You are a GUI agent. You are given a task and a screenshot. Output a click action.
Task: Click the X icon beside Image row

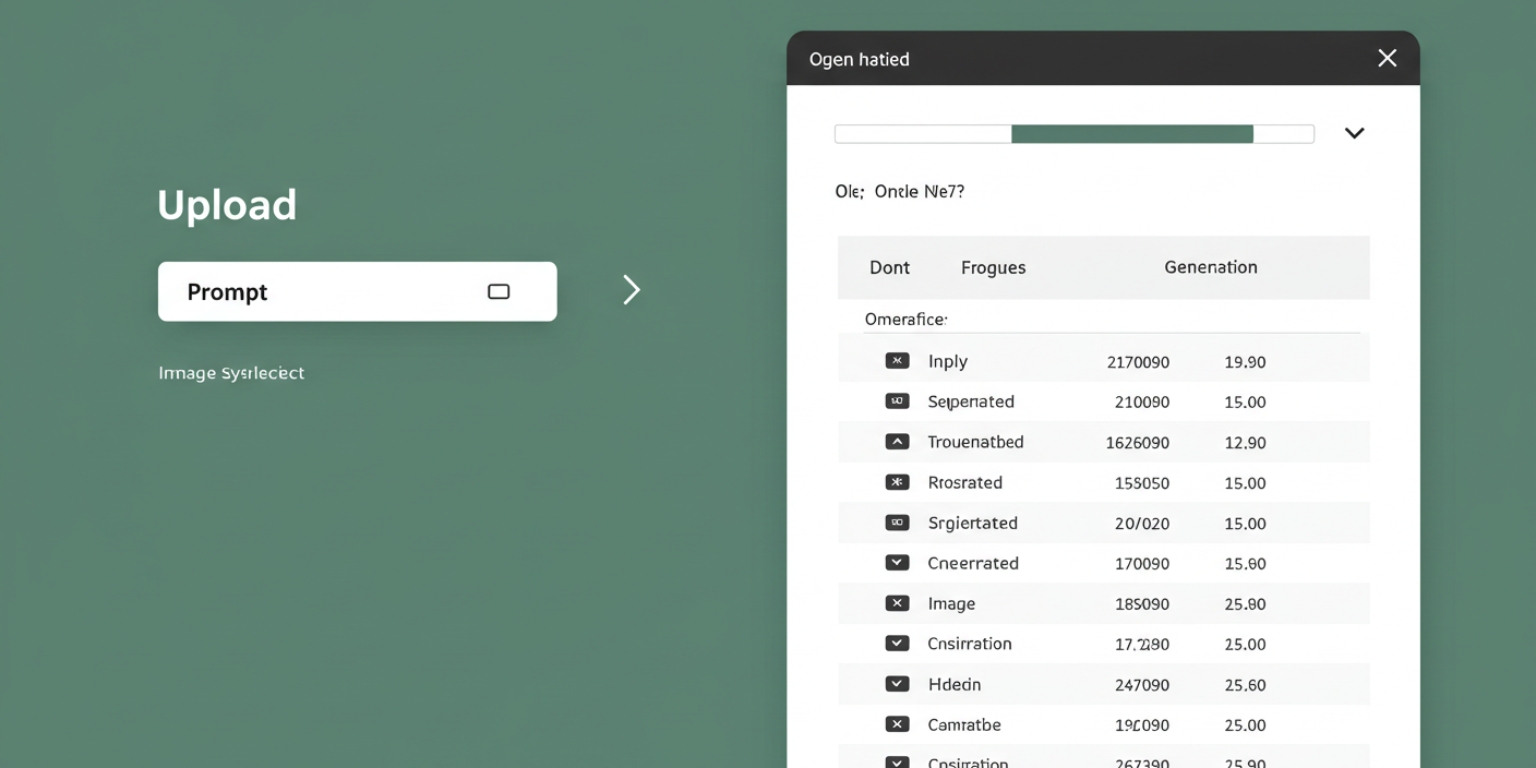pos(897,603)
